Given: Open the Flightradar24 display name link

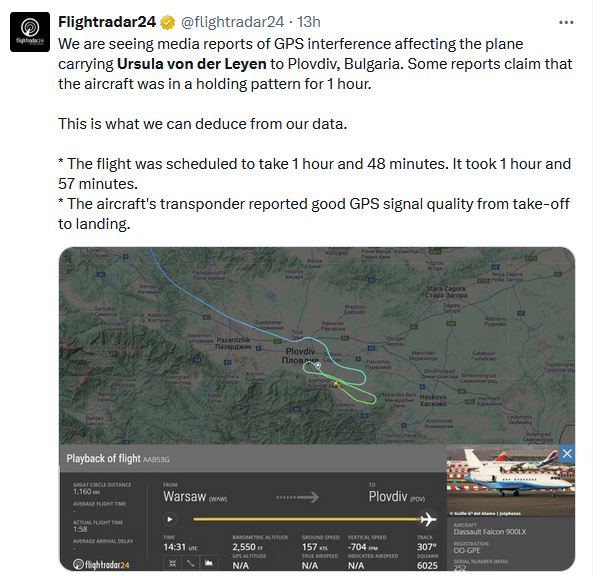Looking at the screenshot, I should (x=104, y=22).
